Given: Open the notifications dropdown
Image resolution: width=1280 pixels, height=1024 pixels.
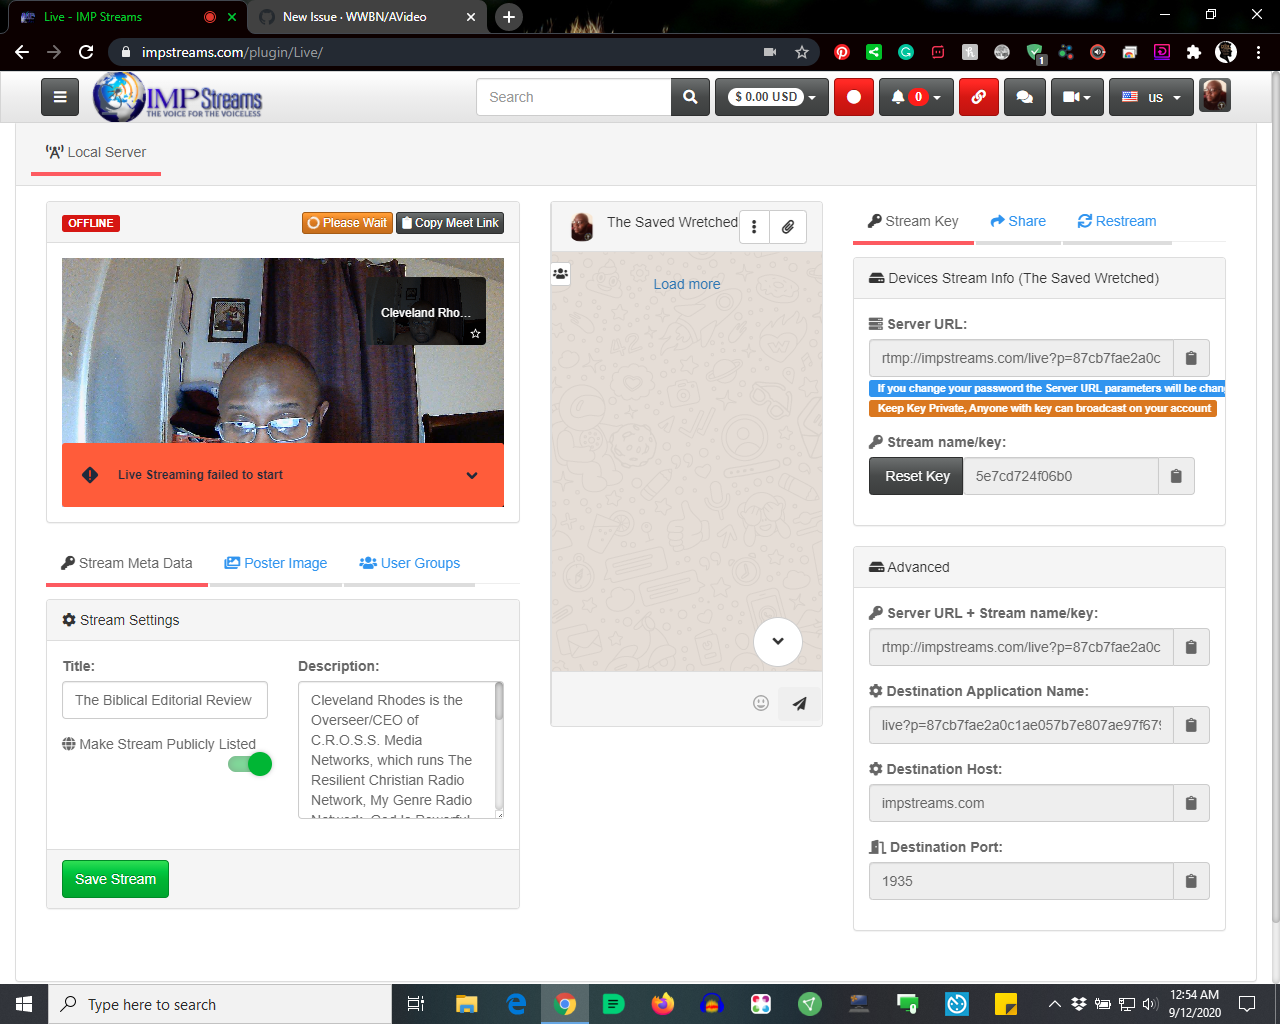Looking at the screenshot, I should [916, 96].
